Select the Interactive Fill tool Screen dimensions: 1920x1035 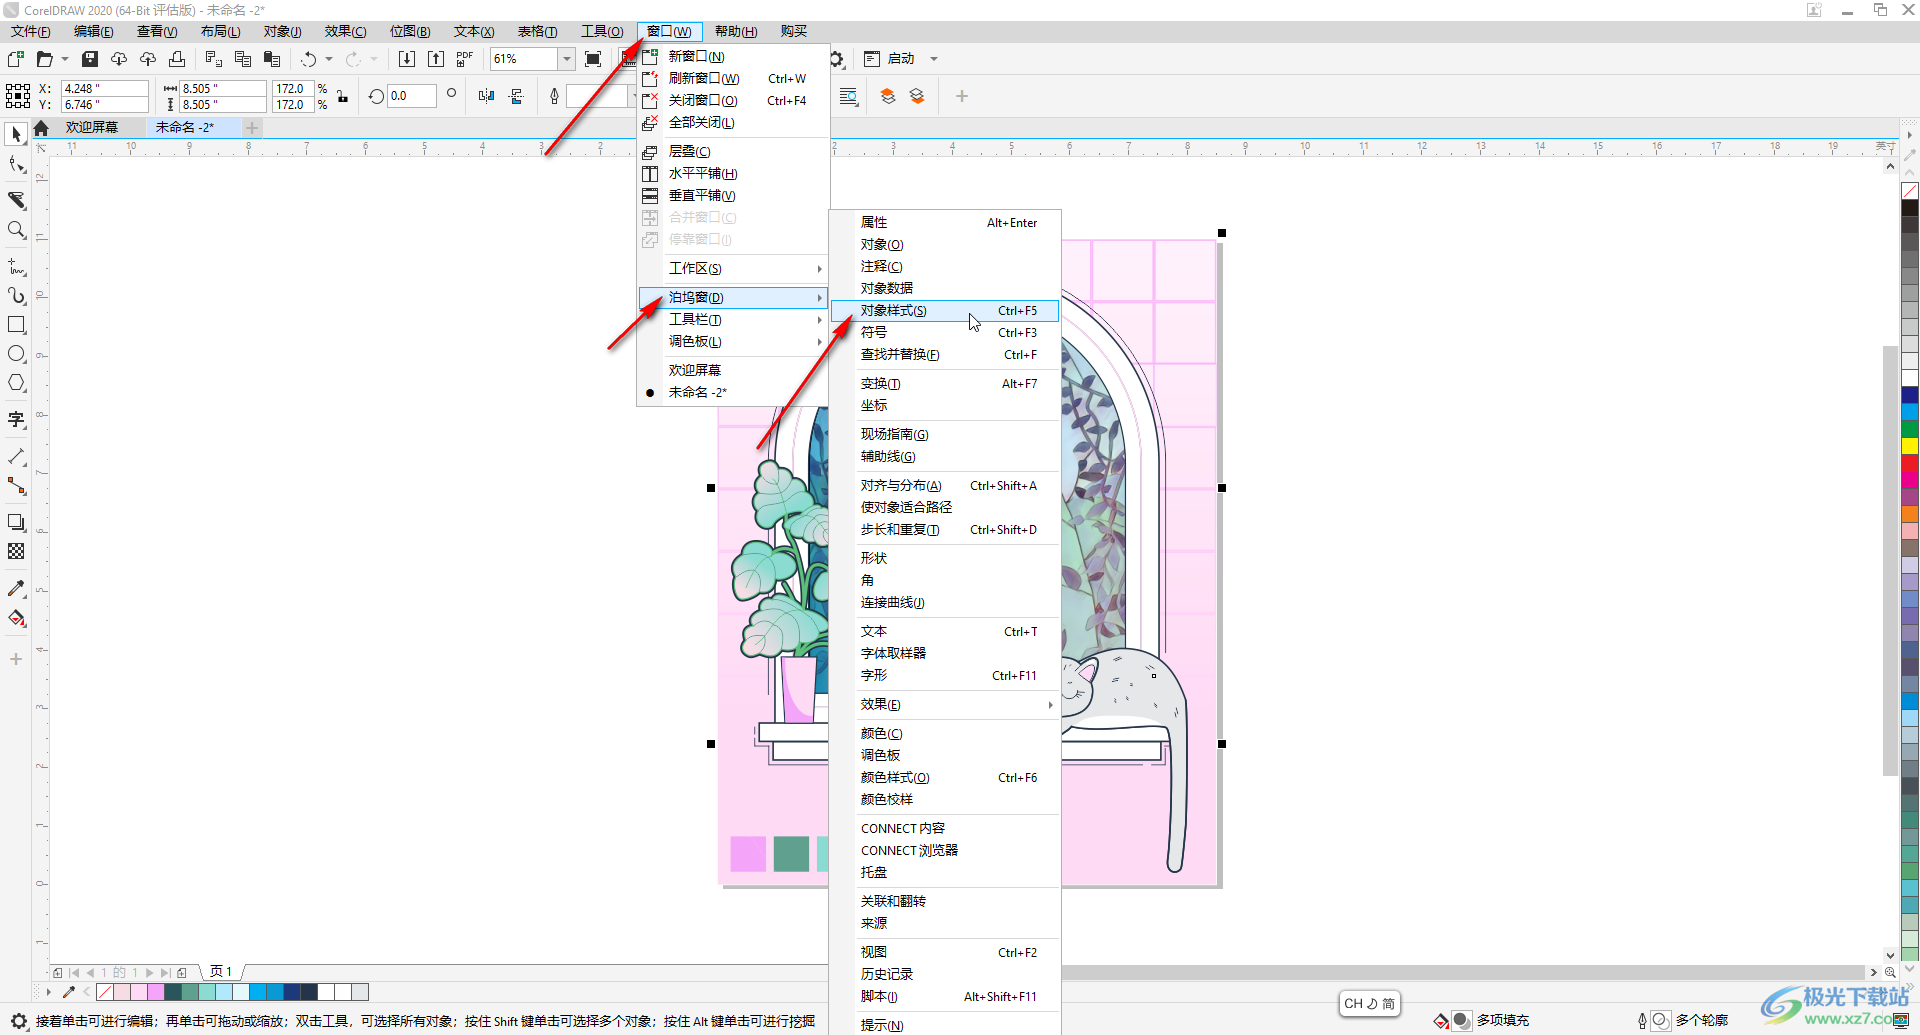[16, 618]
